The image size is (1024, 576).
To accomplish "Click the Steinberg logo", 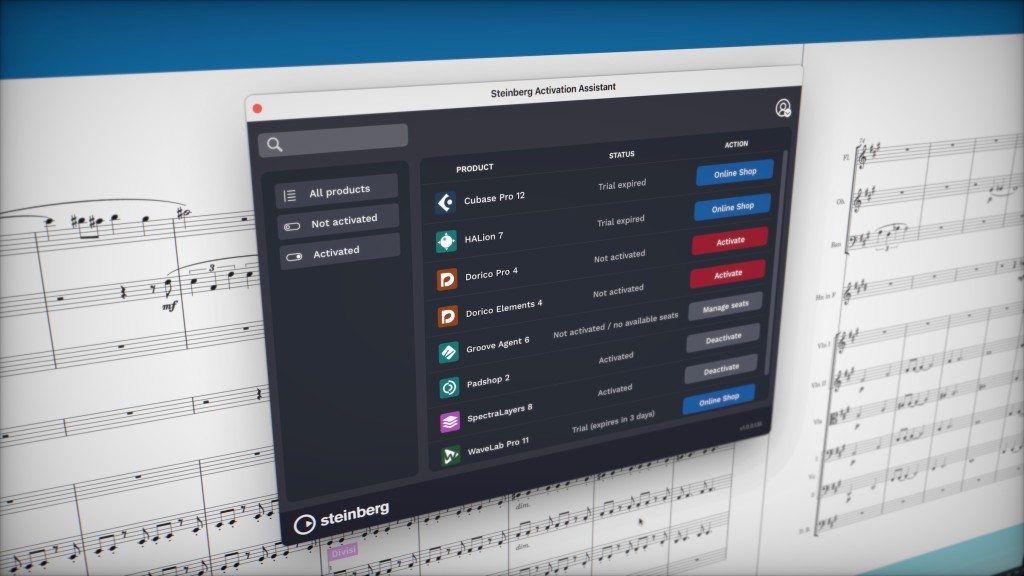I will (x=341, y=519).
